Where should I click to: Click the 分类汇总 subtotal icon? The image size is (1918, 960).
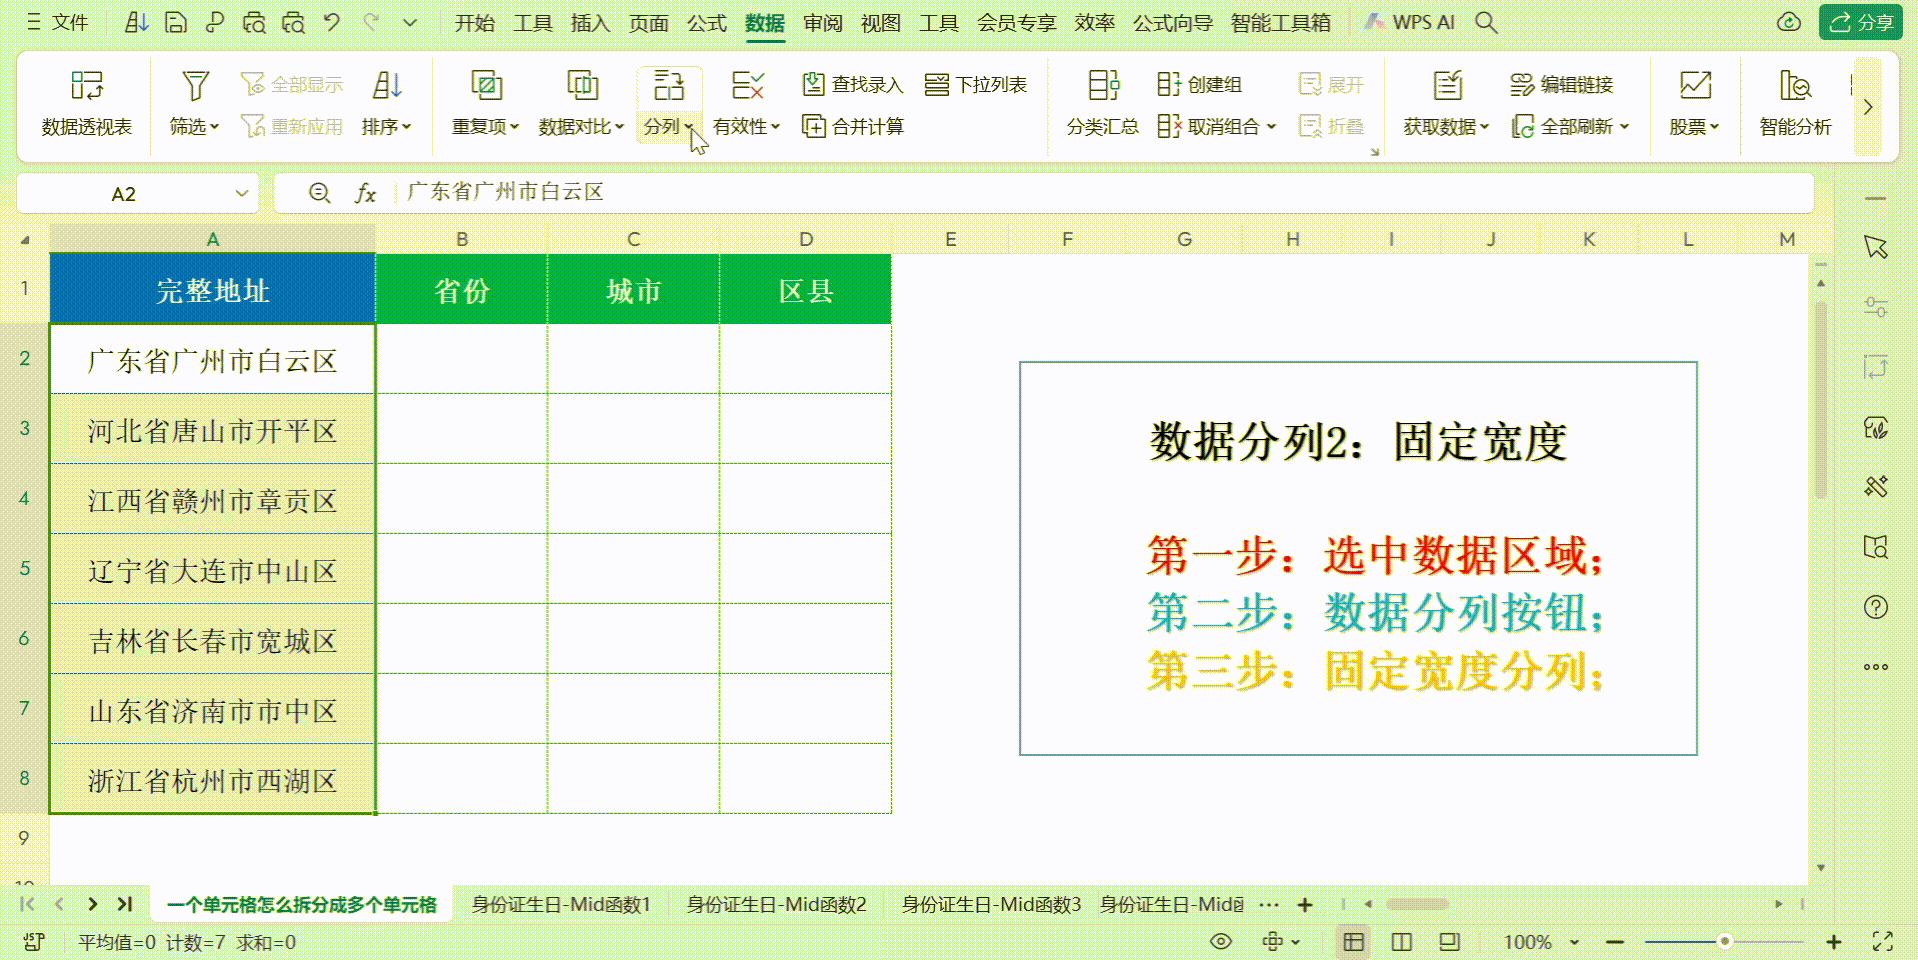coord(1103,86)
